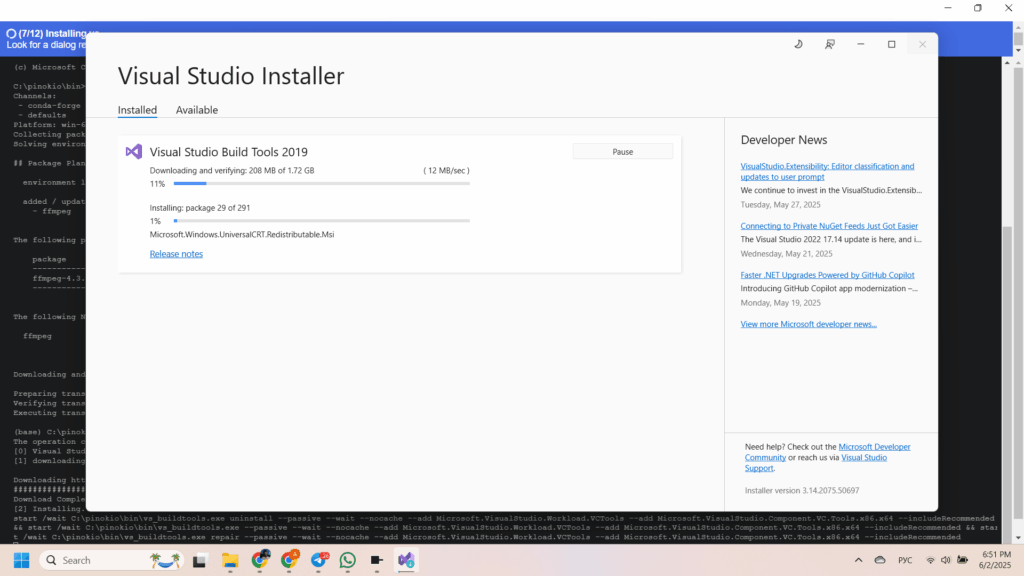Click the Visual Studio Build Tools 2019 title
1024x576 pixels.
229,152
